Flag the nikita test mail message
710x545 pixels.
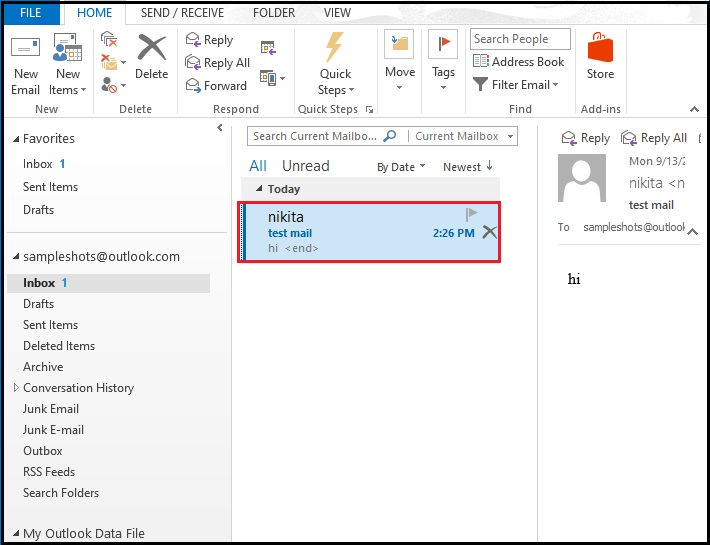coord(472,214)
